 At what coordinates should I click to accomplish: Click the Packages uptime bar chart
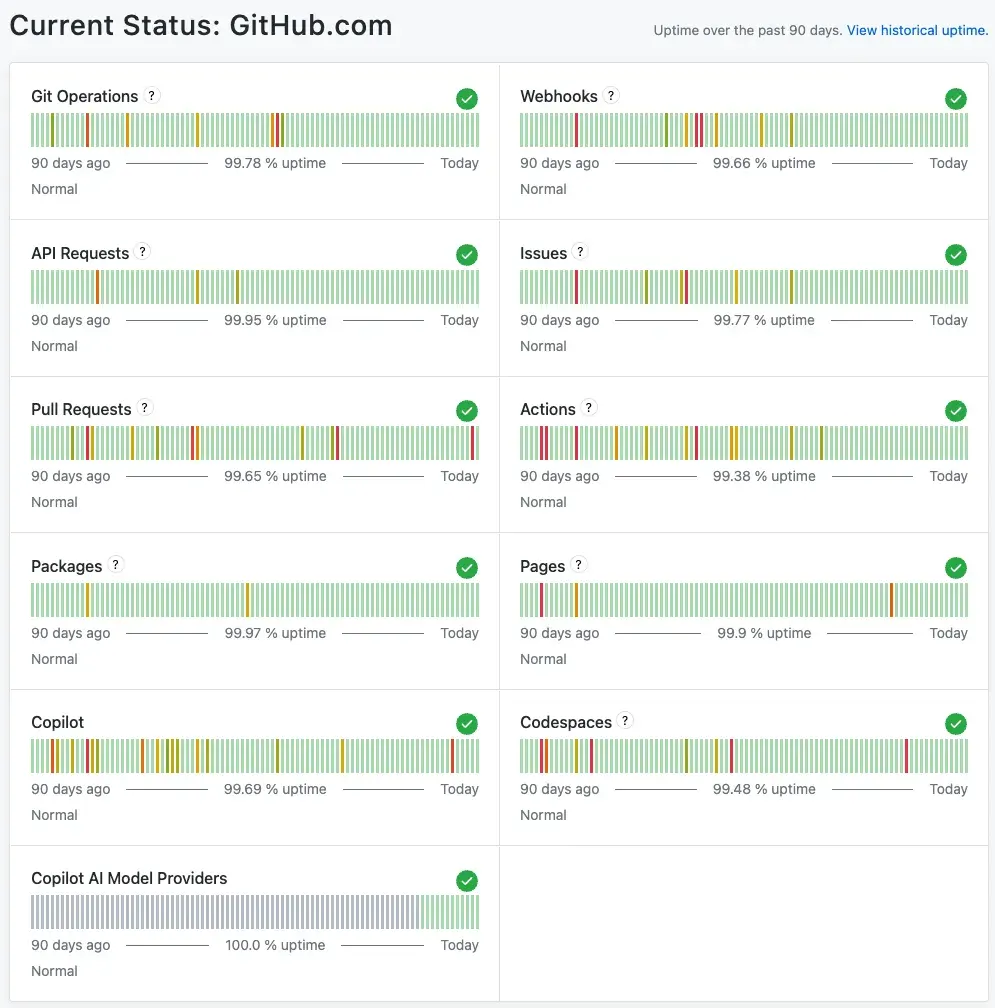coord(255,600)
